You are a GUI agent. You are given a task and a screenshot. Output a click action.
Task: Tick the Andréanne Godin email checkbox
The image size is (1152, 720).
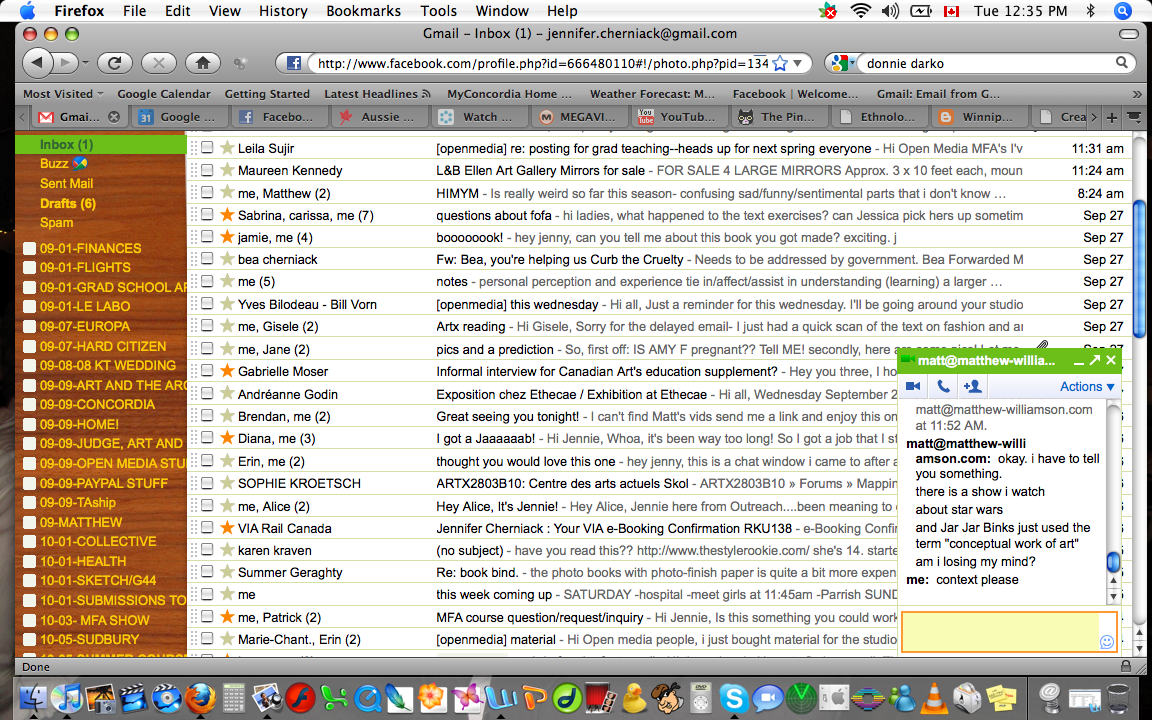pyautogui.click(x=207, y=393)
